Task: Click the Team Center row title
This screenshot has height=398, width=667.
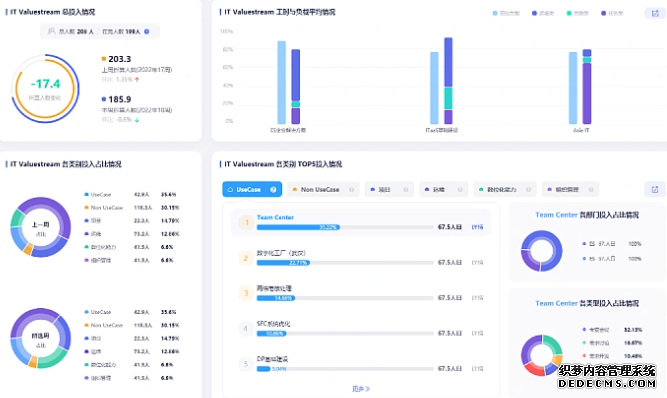Action: (275, 217)
